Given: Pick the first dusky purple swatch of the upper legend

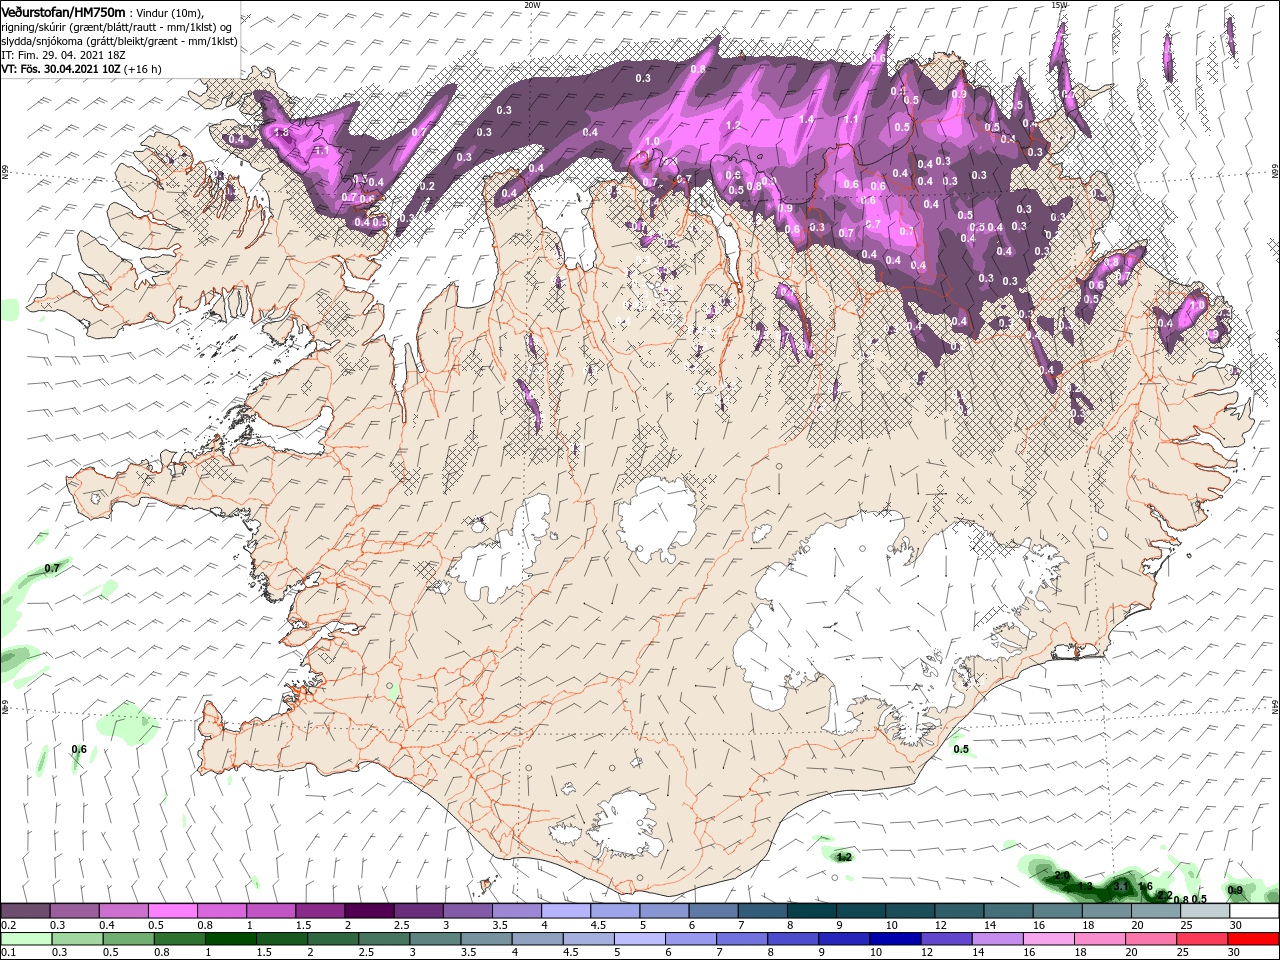Looking at the screenshot, I should point(25,911).
